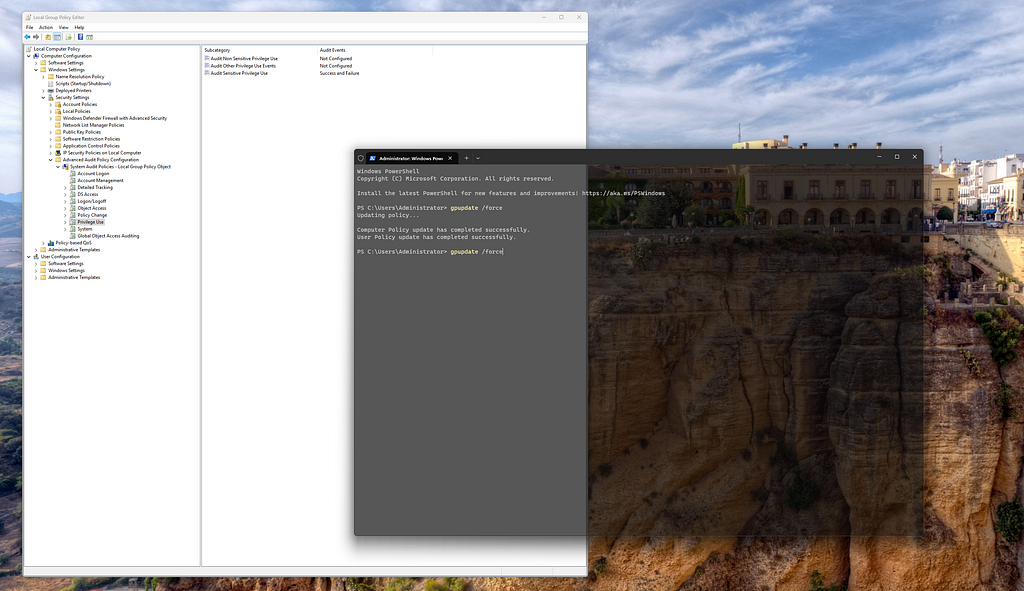1024x591 pixels.
Task: Click the current gpupdate /force command line
Action: 476,251
